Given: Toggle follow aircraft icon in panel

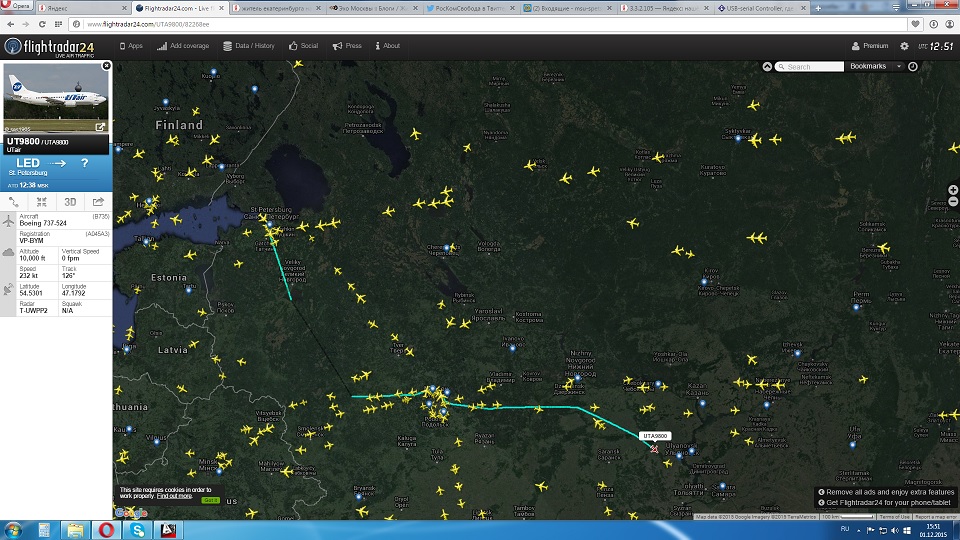Looking at the screenshot, I should click(42, 202).
